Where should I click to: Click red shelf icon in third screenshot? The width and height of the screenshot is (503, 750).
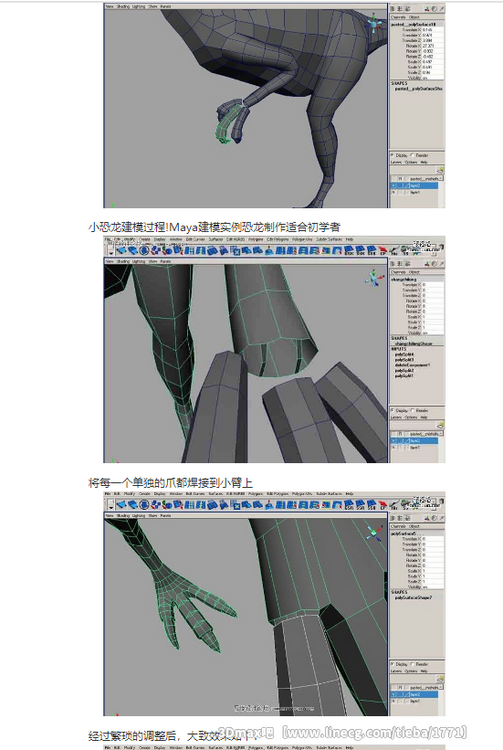383,504
